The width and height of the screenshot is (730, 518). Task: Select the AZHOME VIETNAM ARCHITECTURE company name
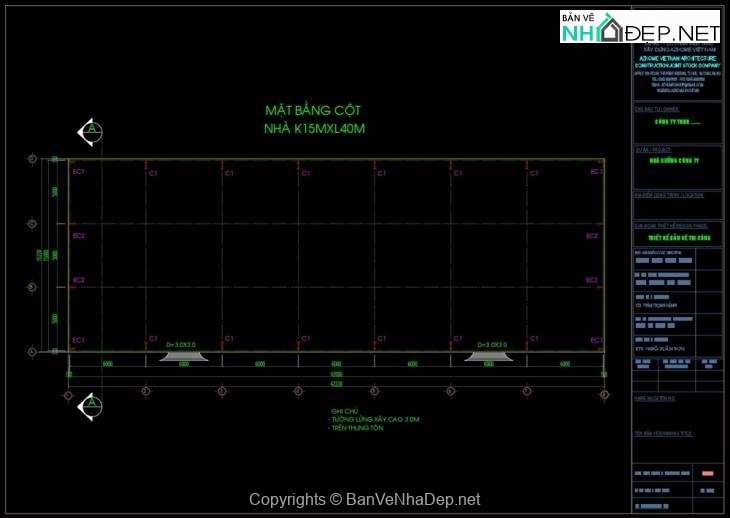(x=677, y=59)
